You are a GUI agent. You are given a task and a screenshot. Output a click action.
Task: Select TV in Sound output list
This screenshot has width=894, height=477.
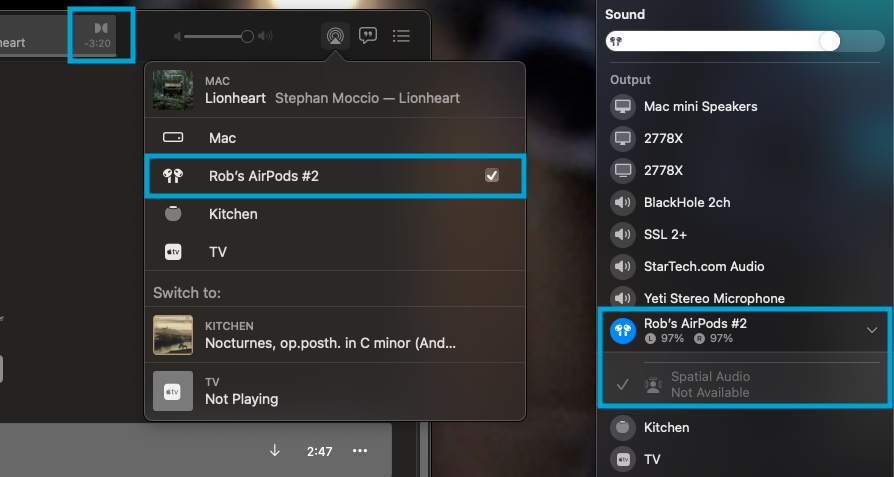pos(745,459)
